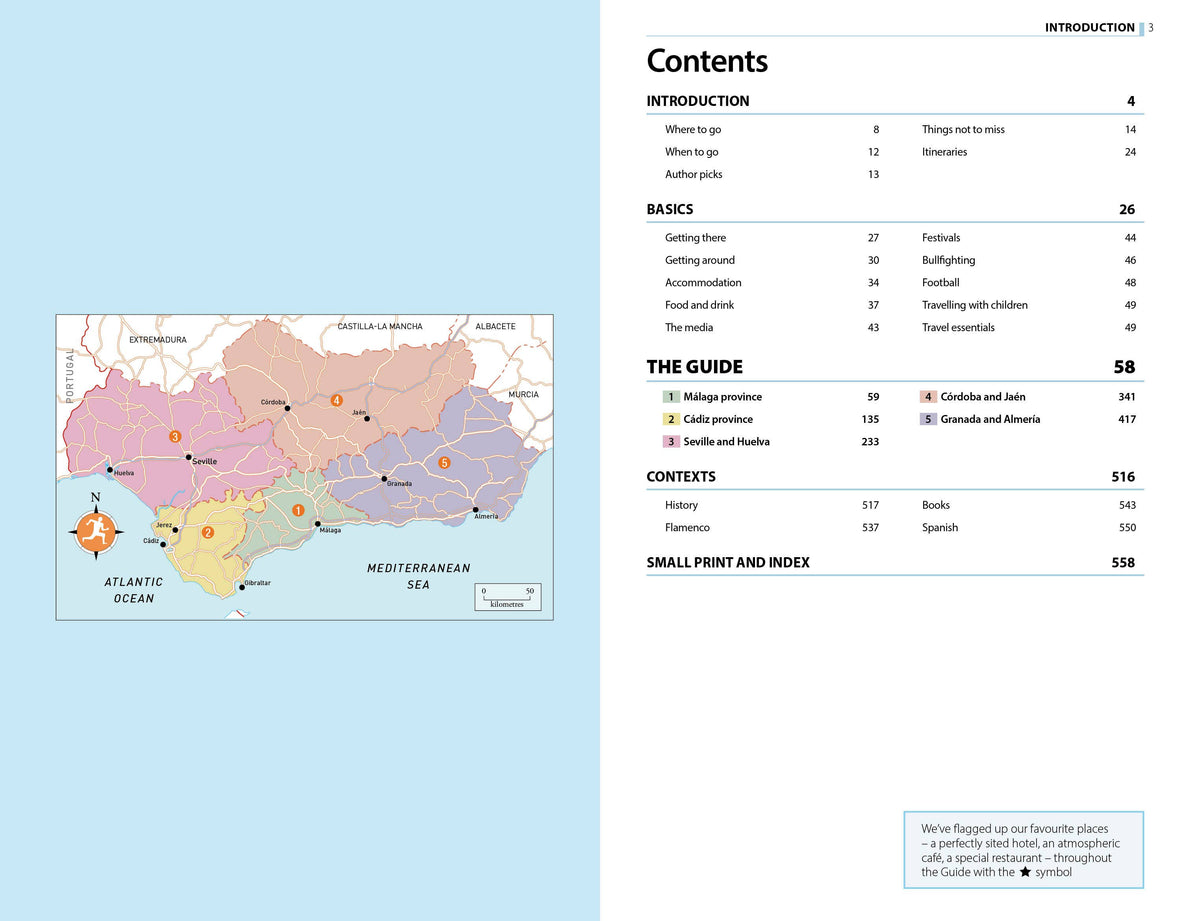Click orange region marker 4 near Córdoba
Screen dimensions: 1200x921
click(337, 401)
